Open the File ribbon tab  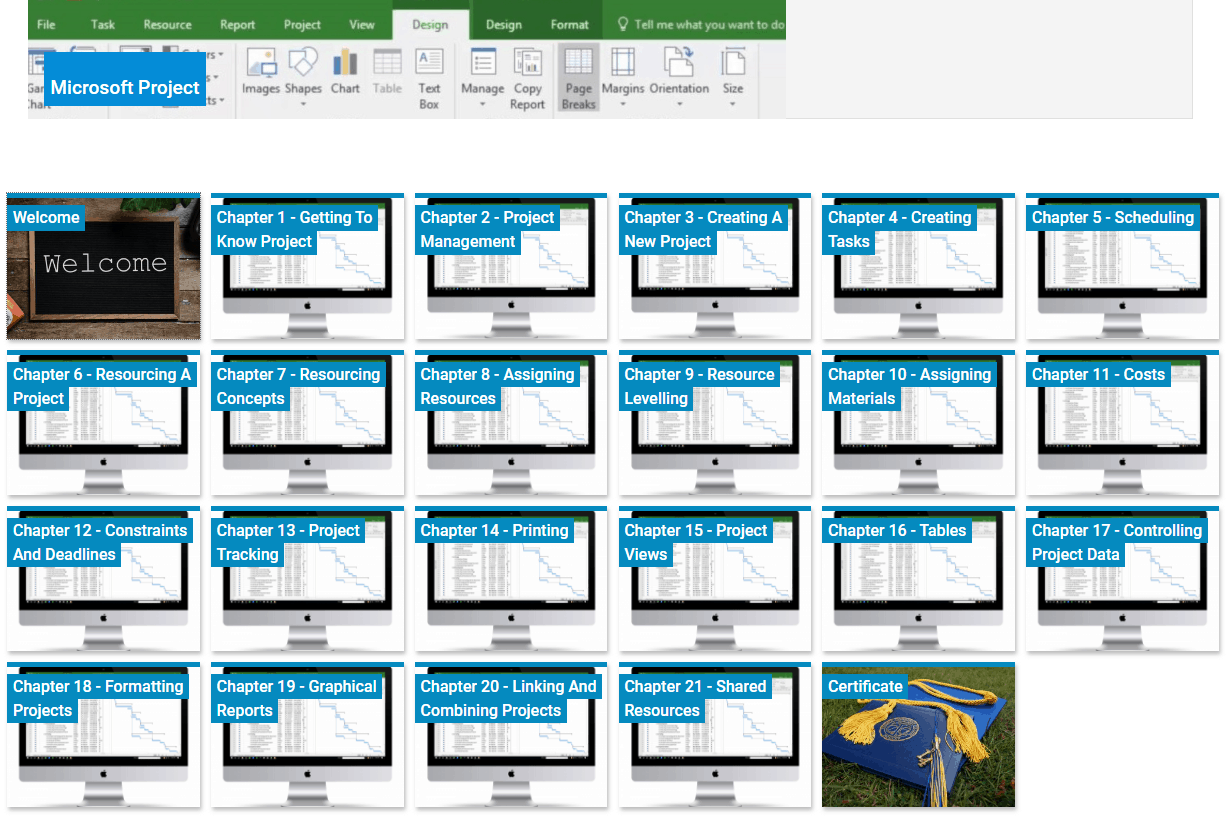46,25
